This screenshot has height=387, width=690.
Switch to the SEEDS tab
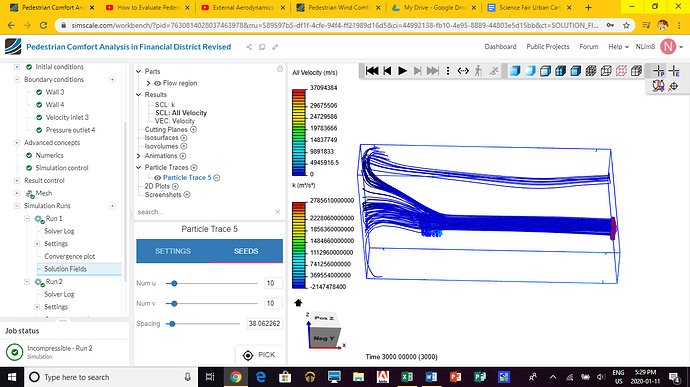(246, 251)
